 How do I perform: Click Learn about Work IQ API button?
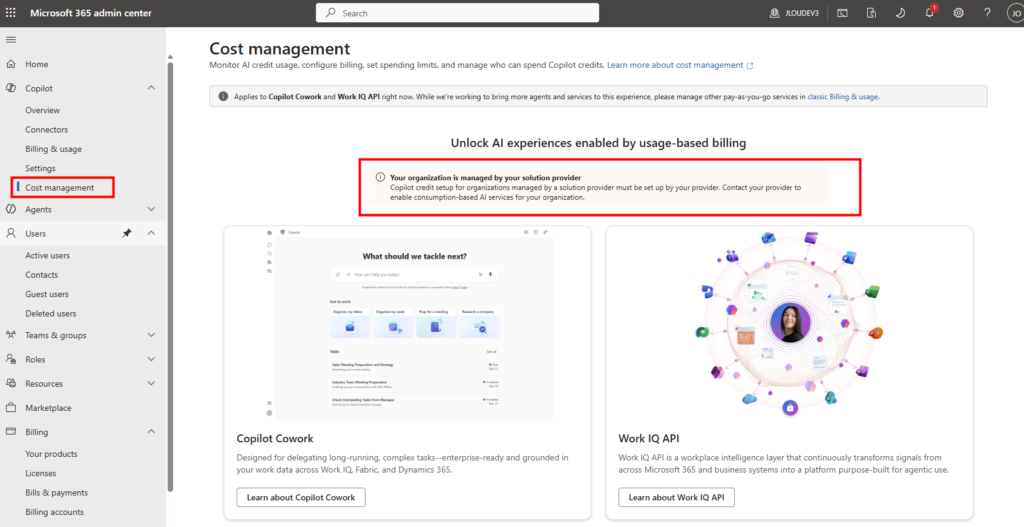click(x=677, y=497)
